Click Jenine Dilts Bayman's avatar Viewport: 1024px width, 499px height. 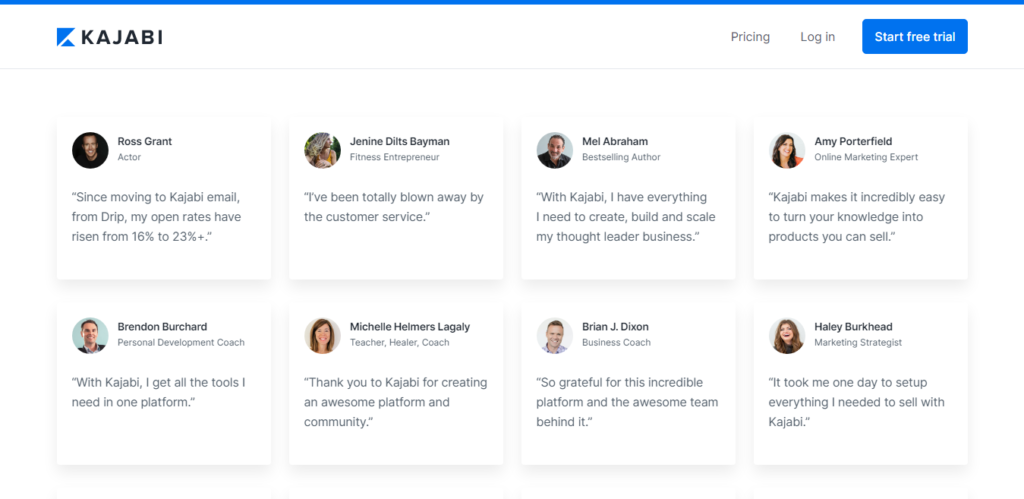[322, 150]
